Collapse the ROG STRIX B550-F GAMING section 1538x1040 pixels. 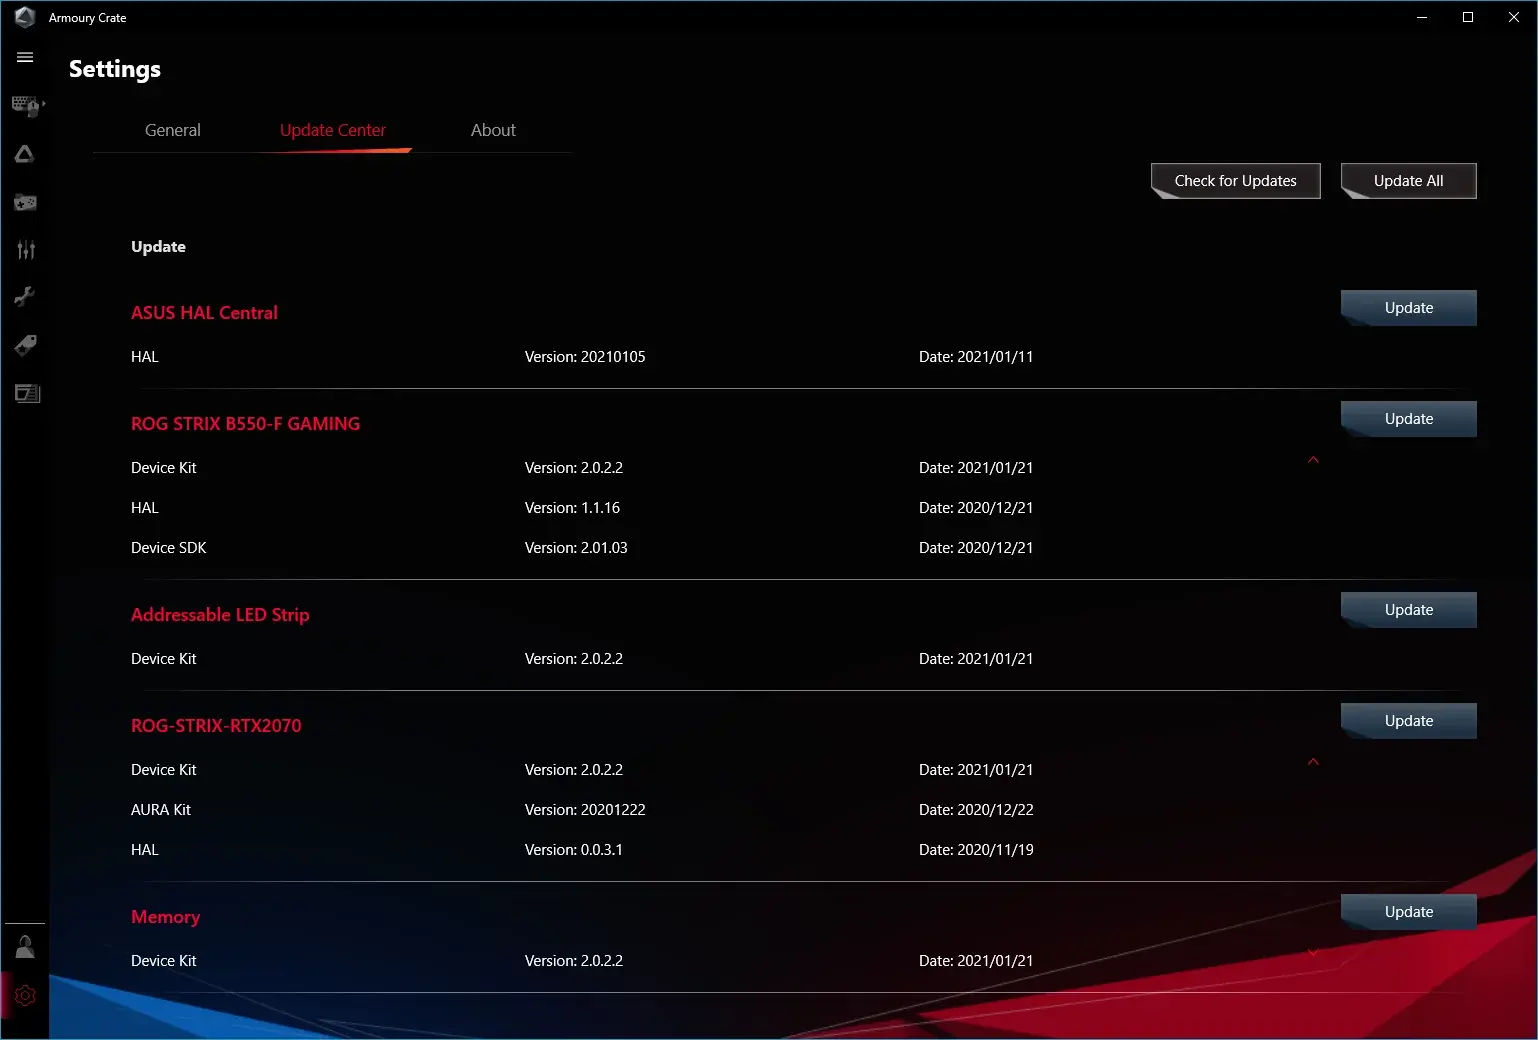point(1313,460)
